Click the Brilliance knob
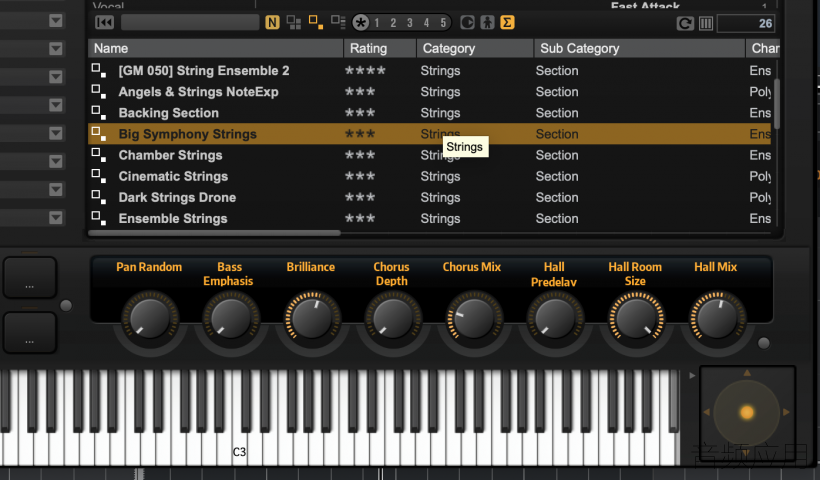Image resolution: width=820 pixels, height=480 pixels. [312, 318]
